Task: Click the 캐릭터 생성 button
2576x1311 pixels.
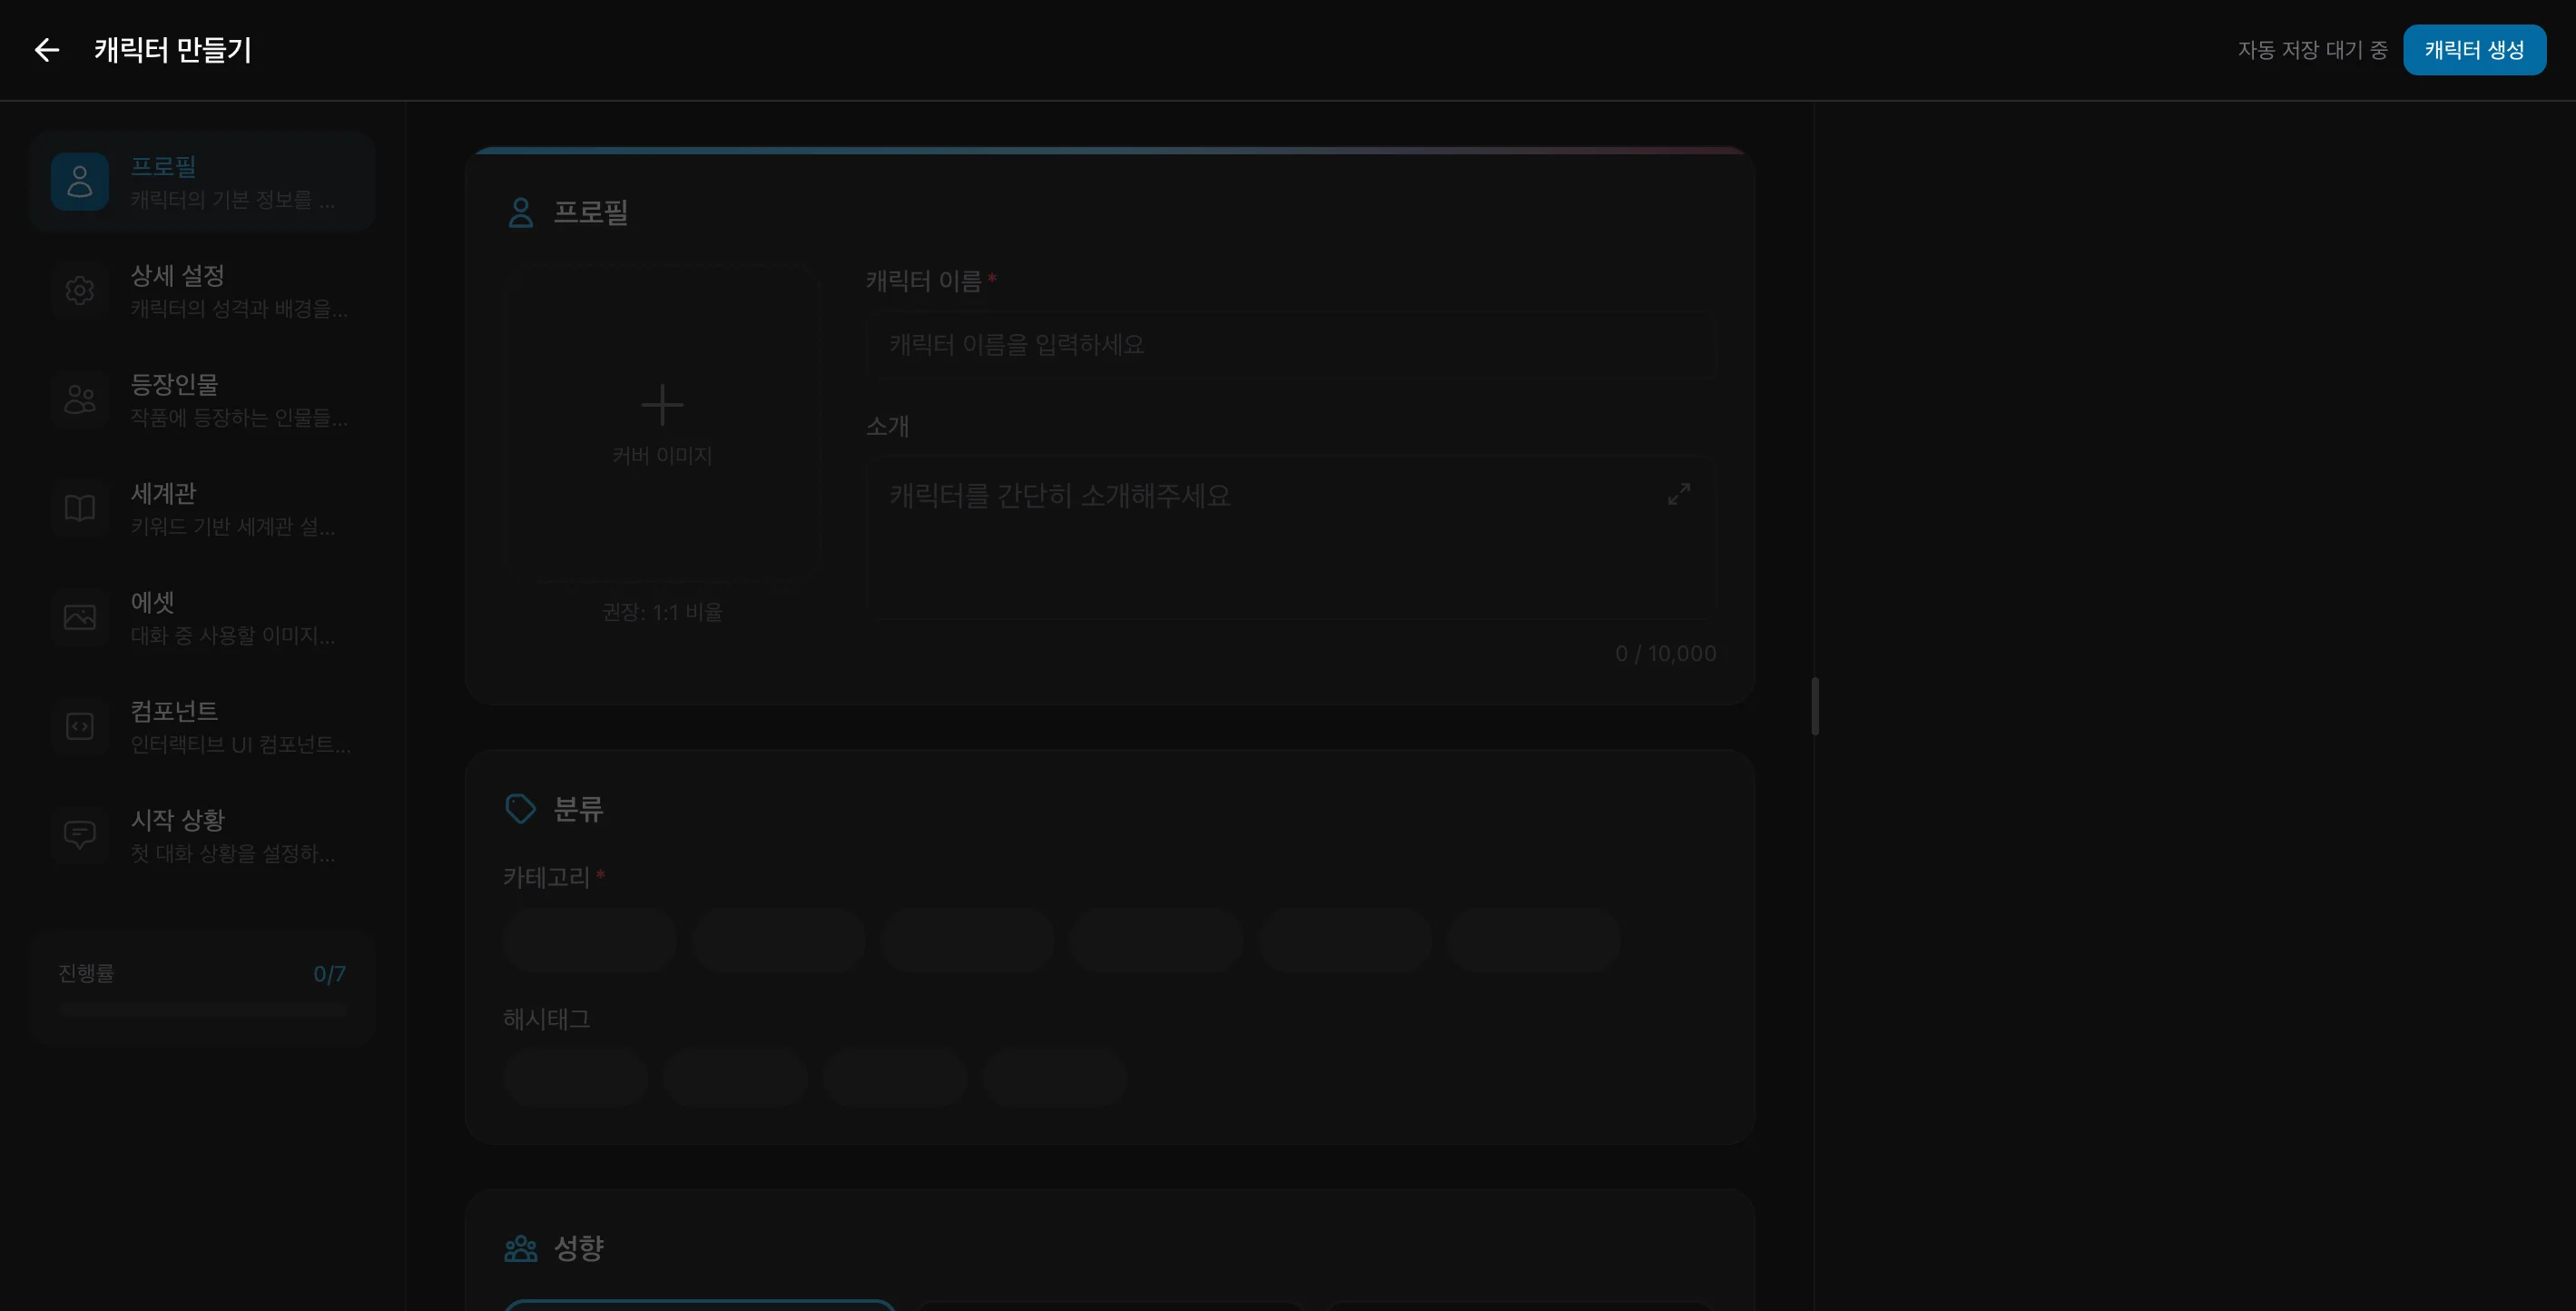Action: pos(2474,50)
